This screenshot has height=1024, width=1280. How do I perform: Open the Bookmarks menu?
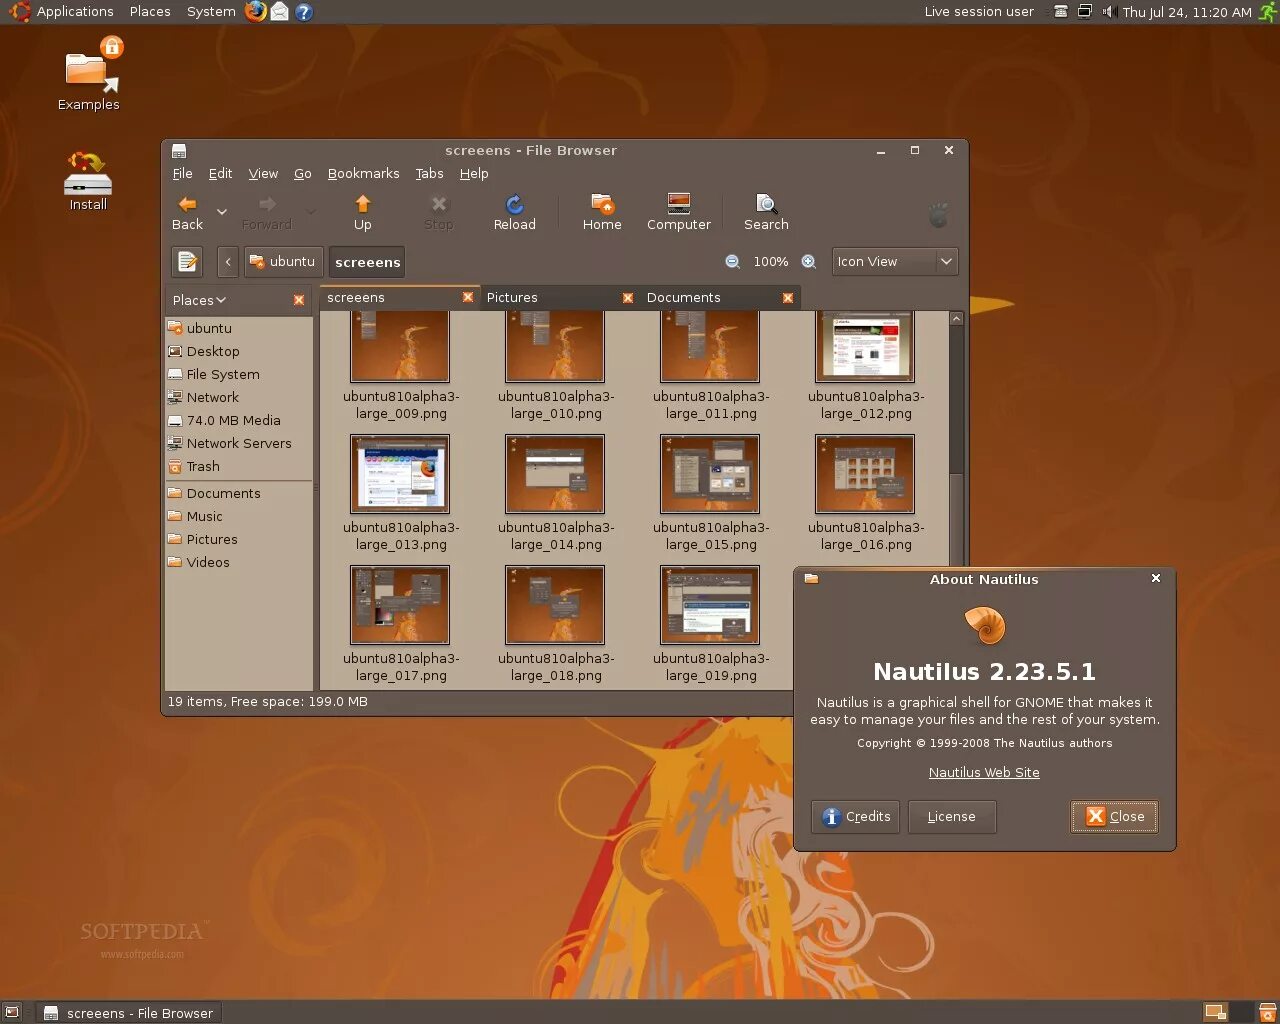(x=363, y=174)
